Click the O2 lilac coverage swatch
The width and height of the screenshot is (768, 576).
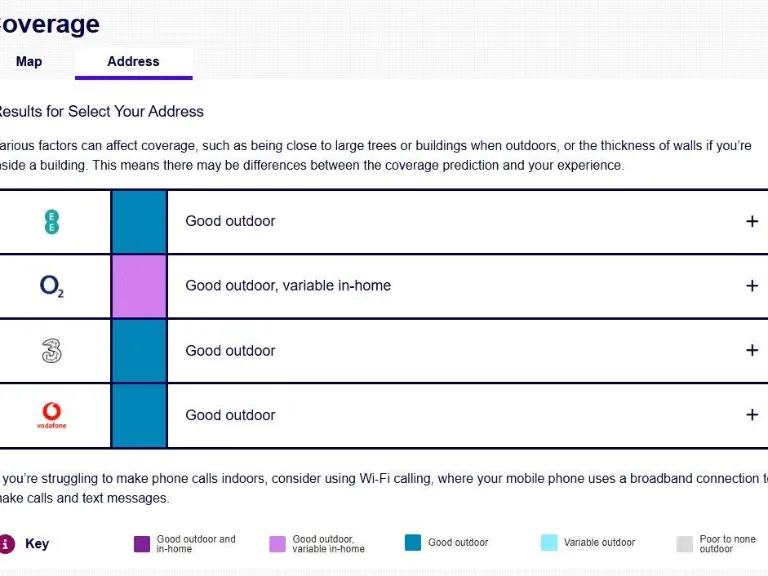tap(139, 286)
